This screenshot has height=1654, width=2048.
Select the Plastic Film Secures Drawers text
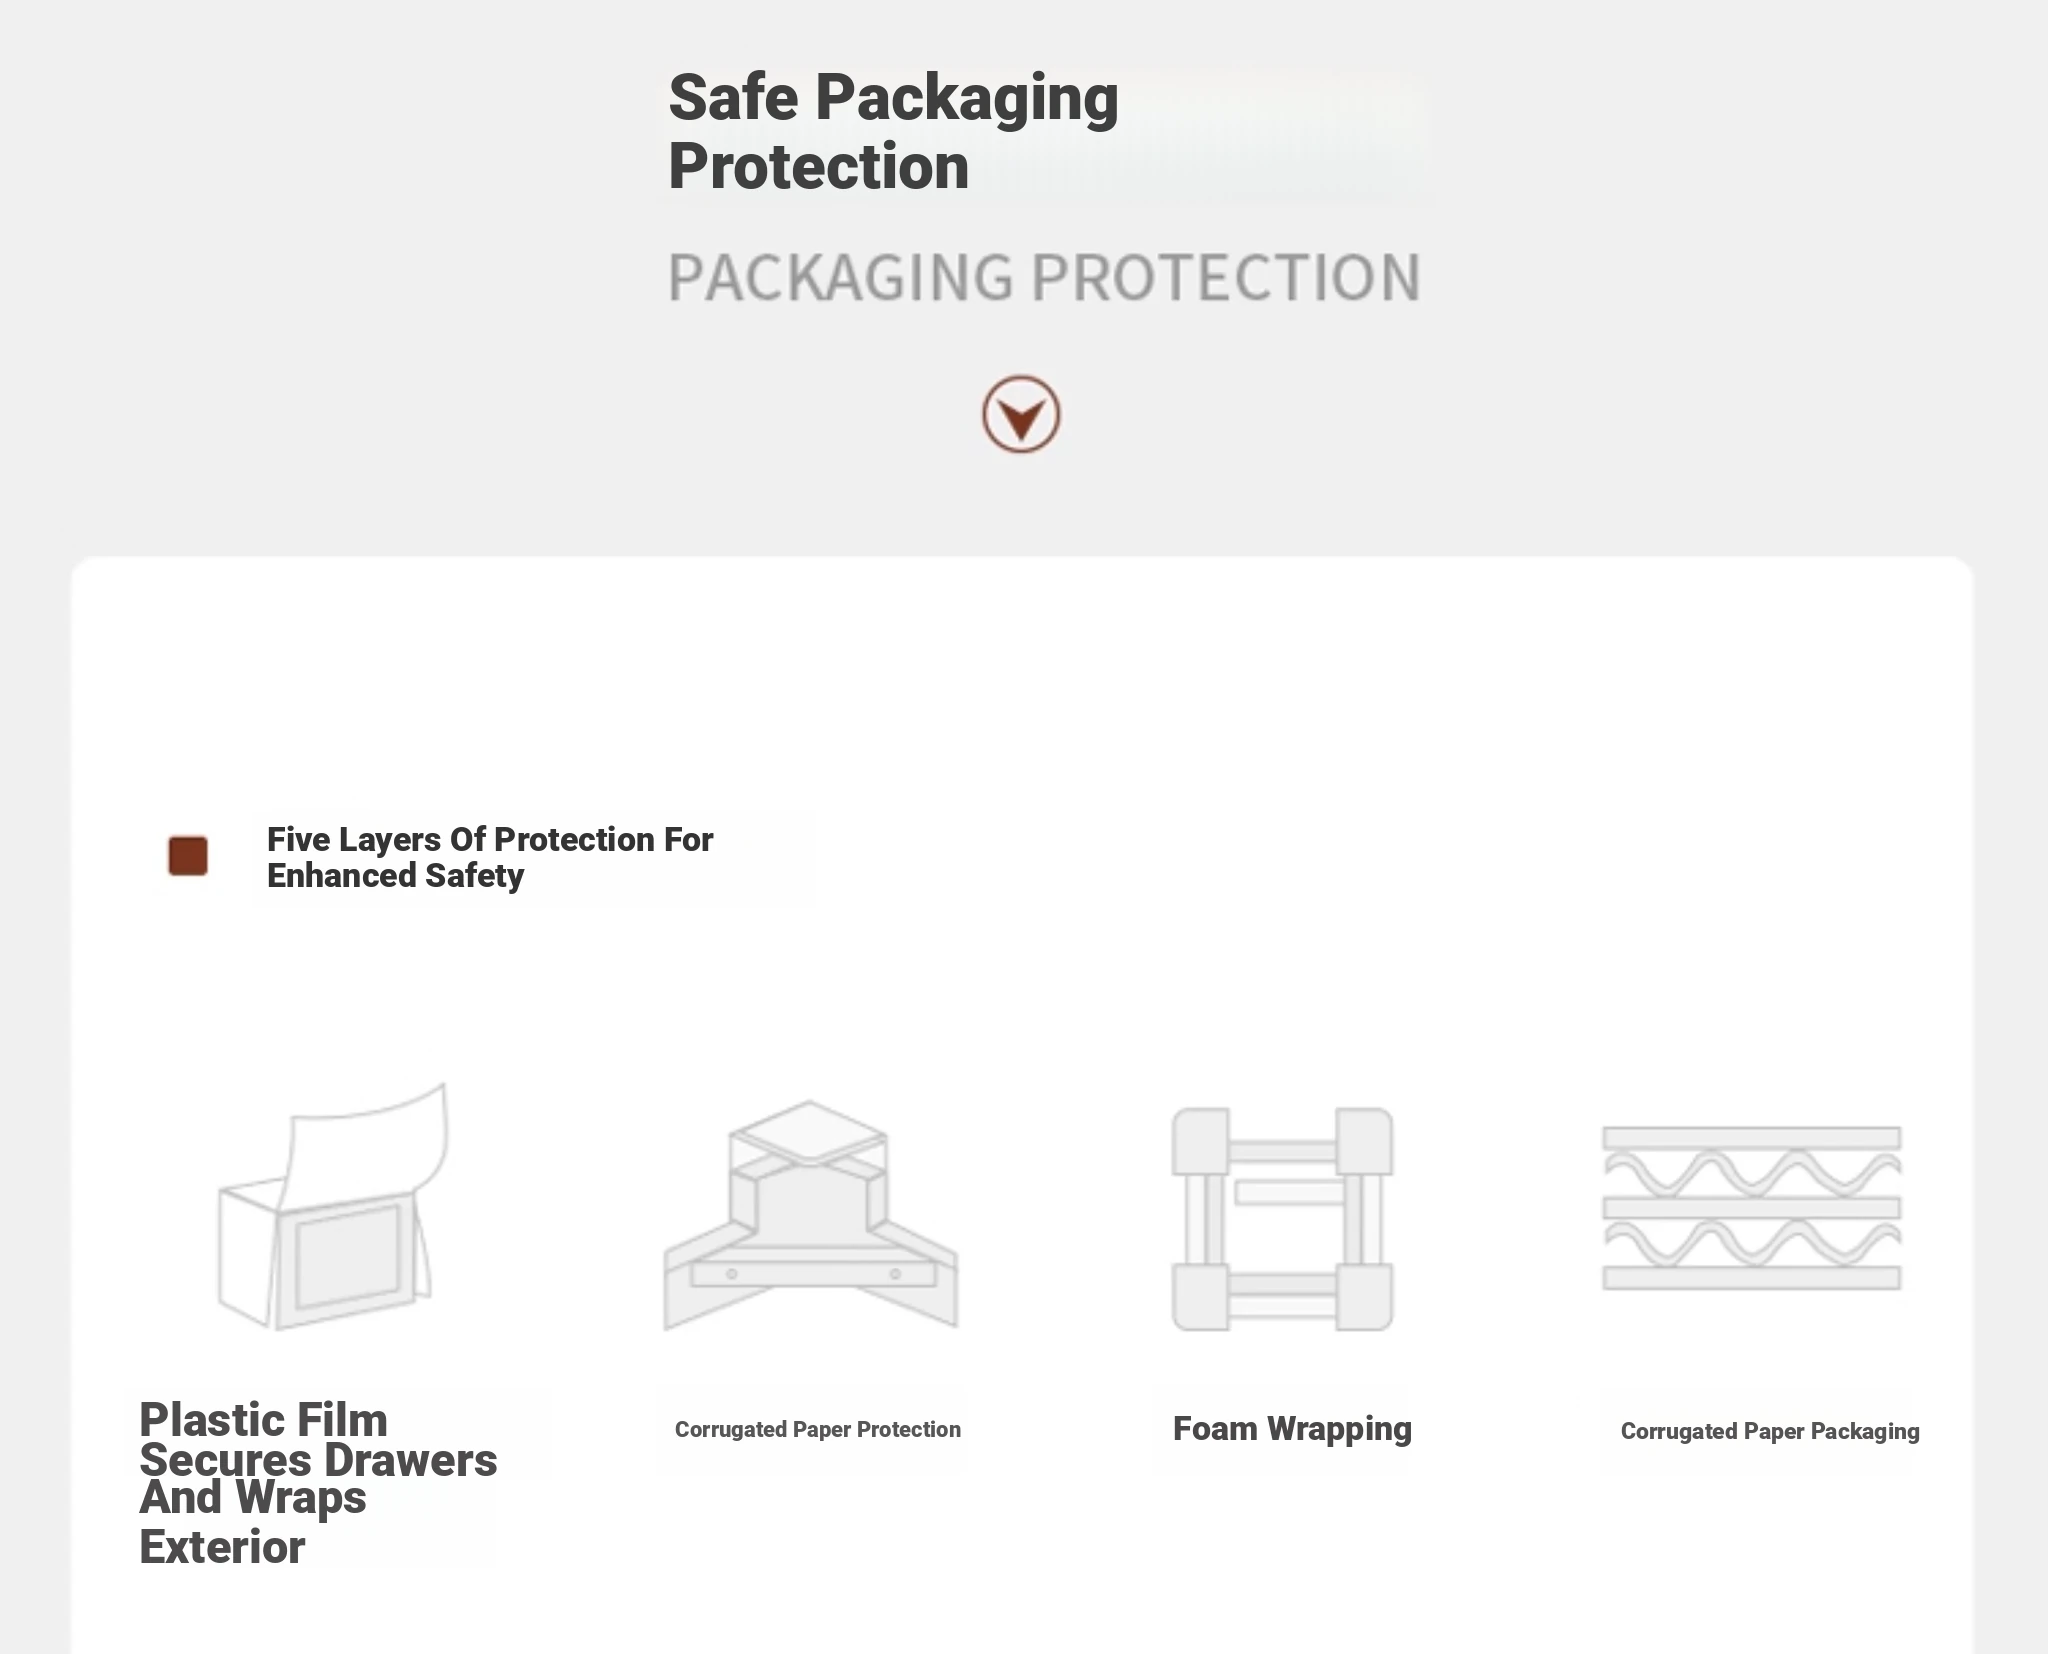click(x=318, y=1440)
